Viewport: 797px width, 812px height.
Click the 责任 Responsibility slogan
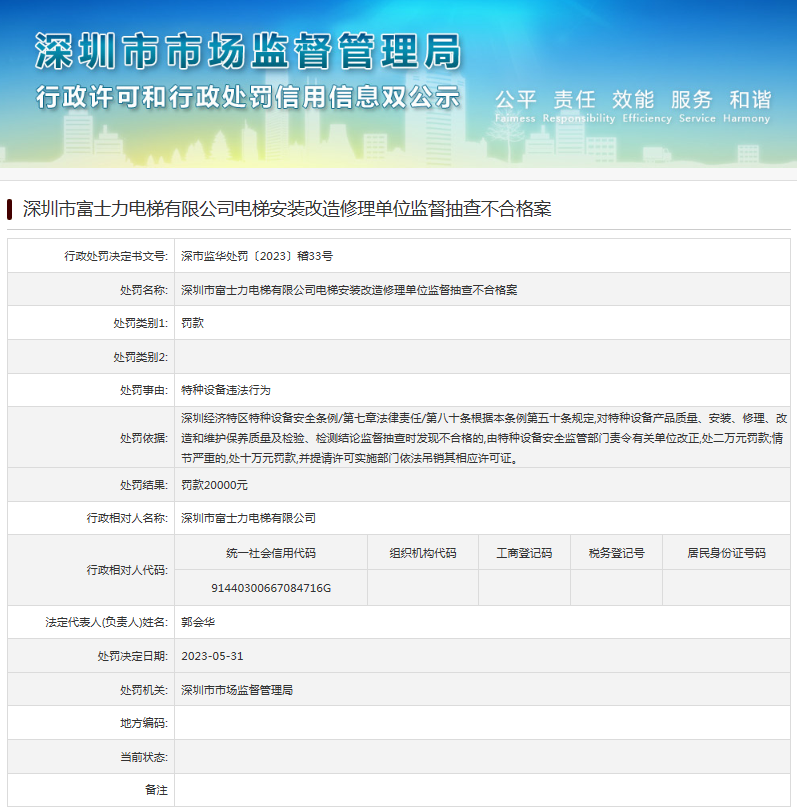pyautogui.click(x=578, y=106)
